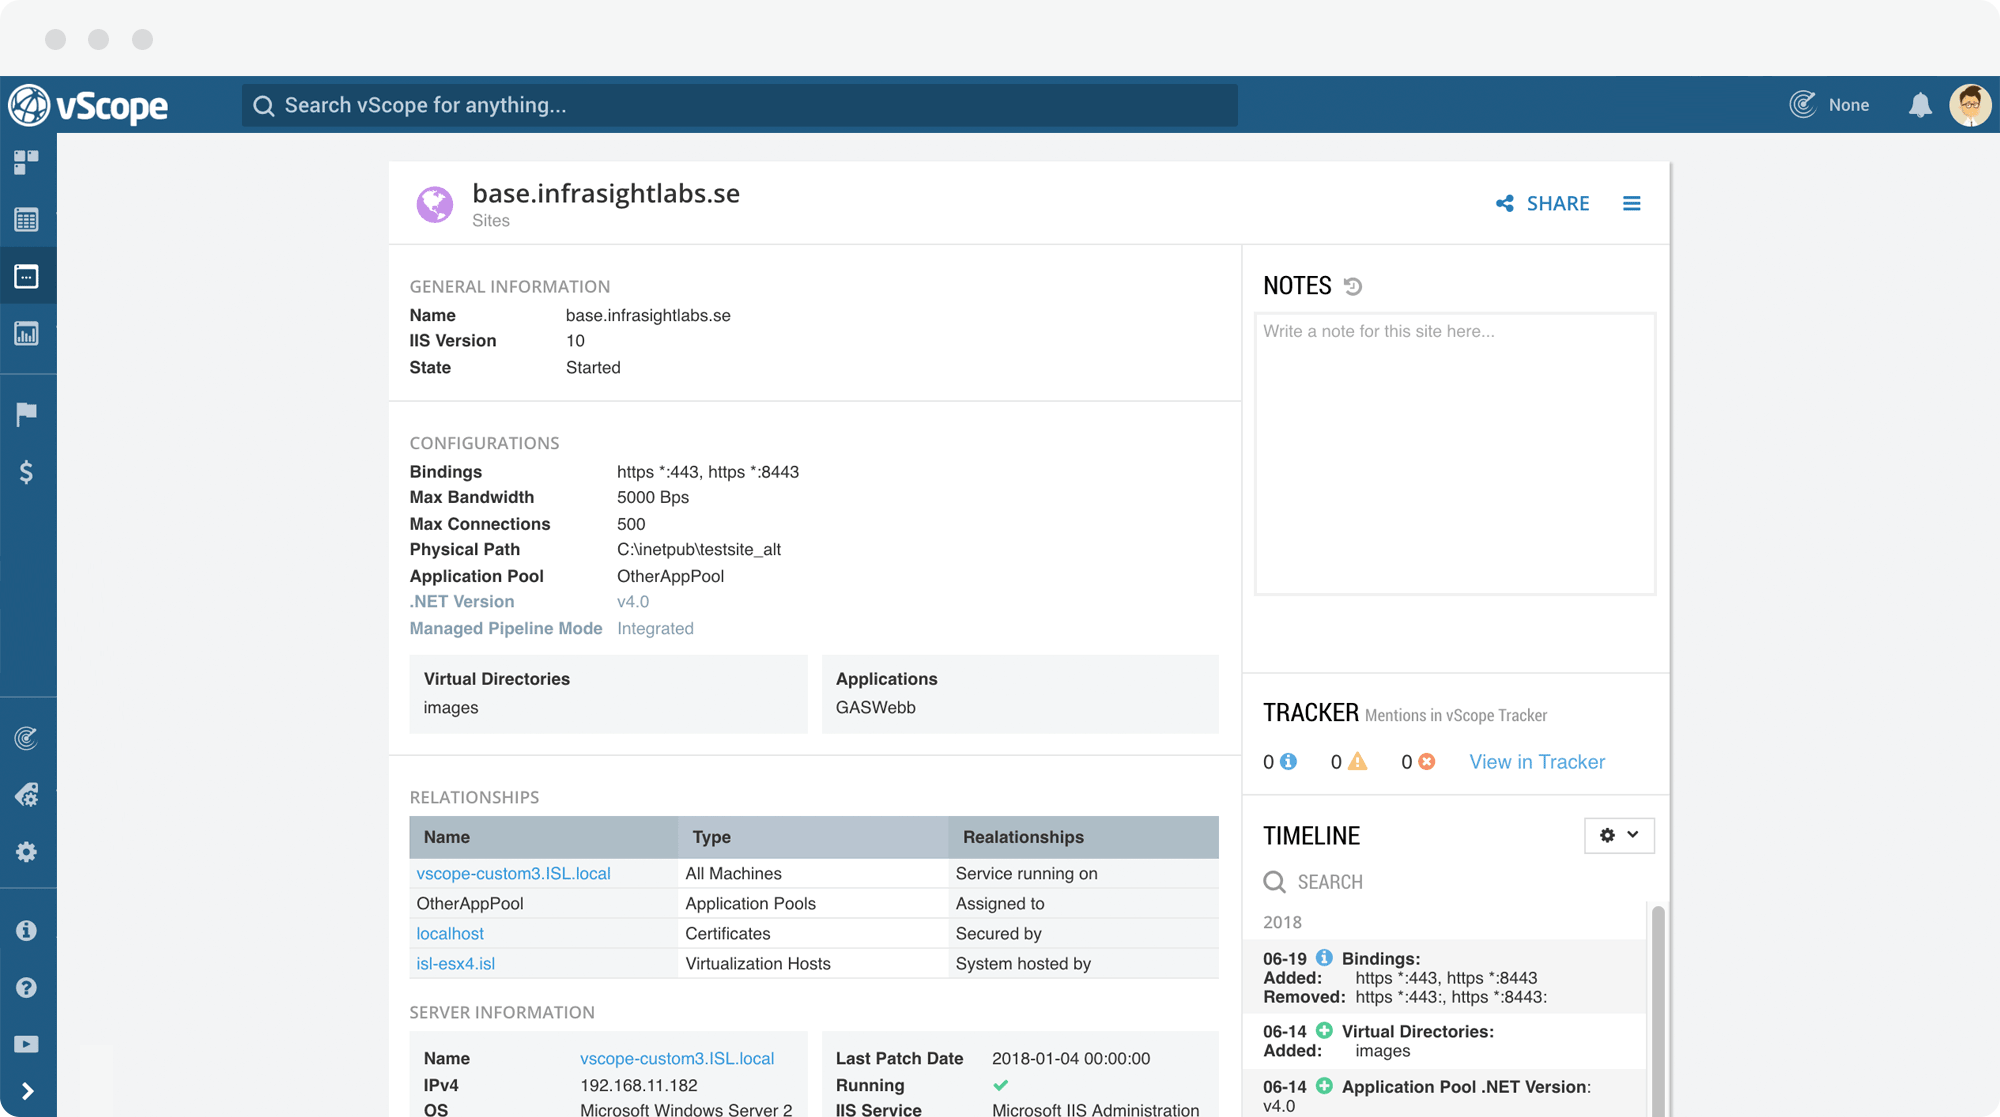This screenshot has height=1117, width=2000.
Task: Sort relationships by Name column header
Action: coord(544,837)
